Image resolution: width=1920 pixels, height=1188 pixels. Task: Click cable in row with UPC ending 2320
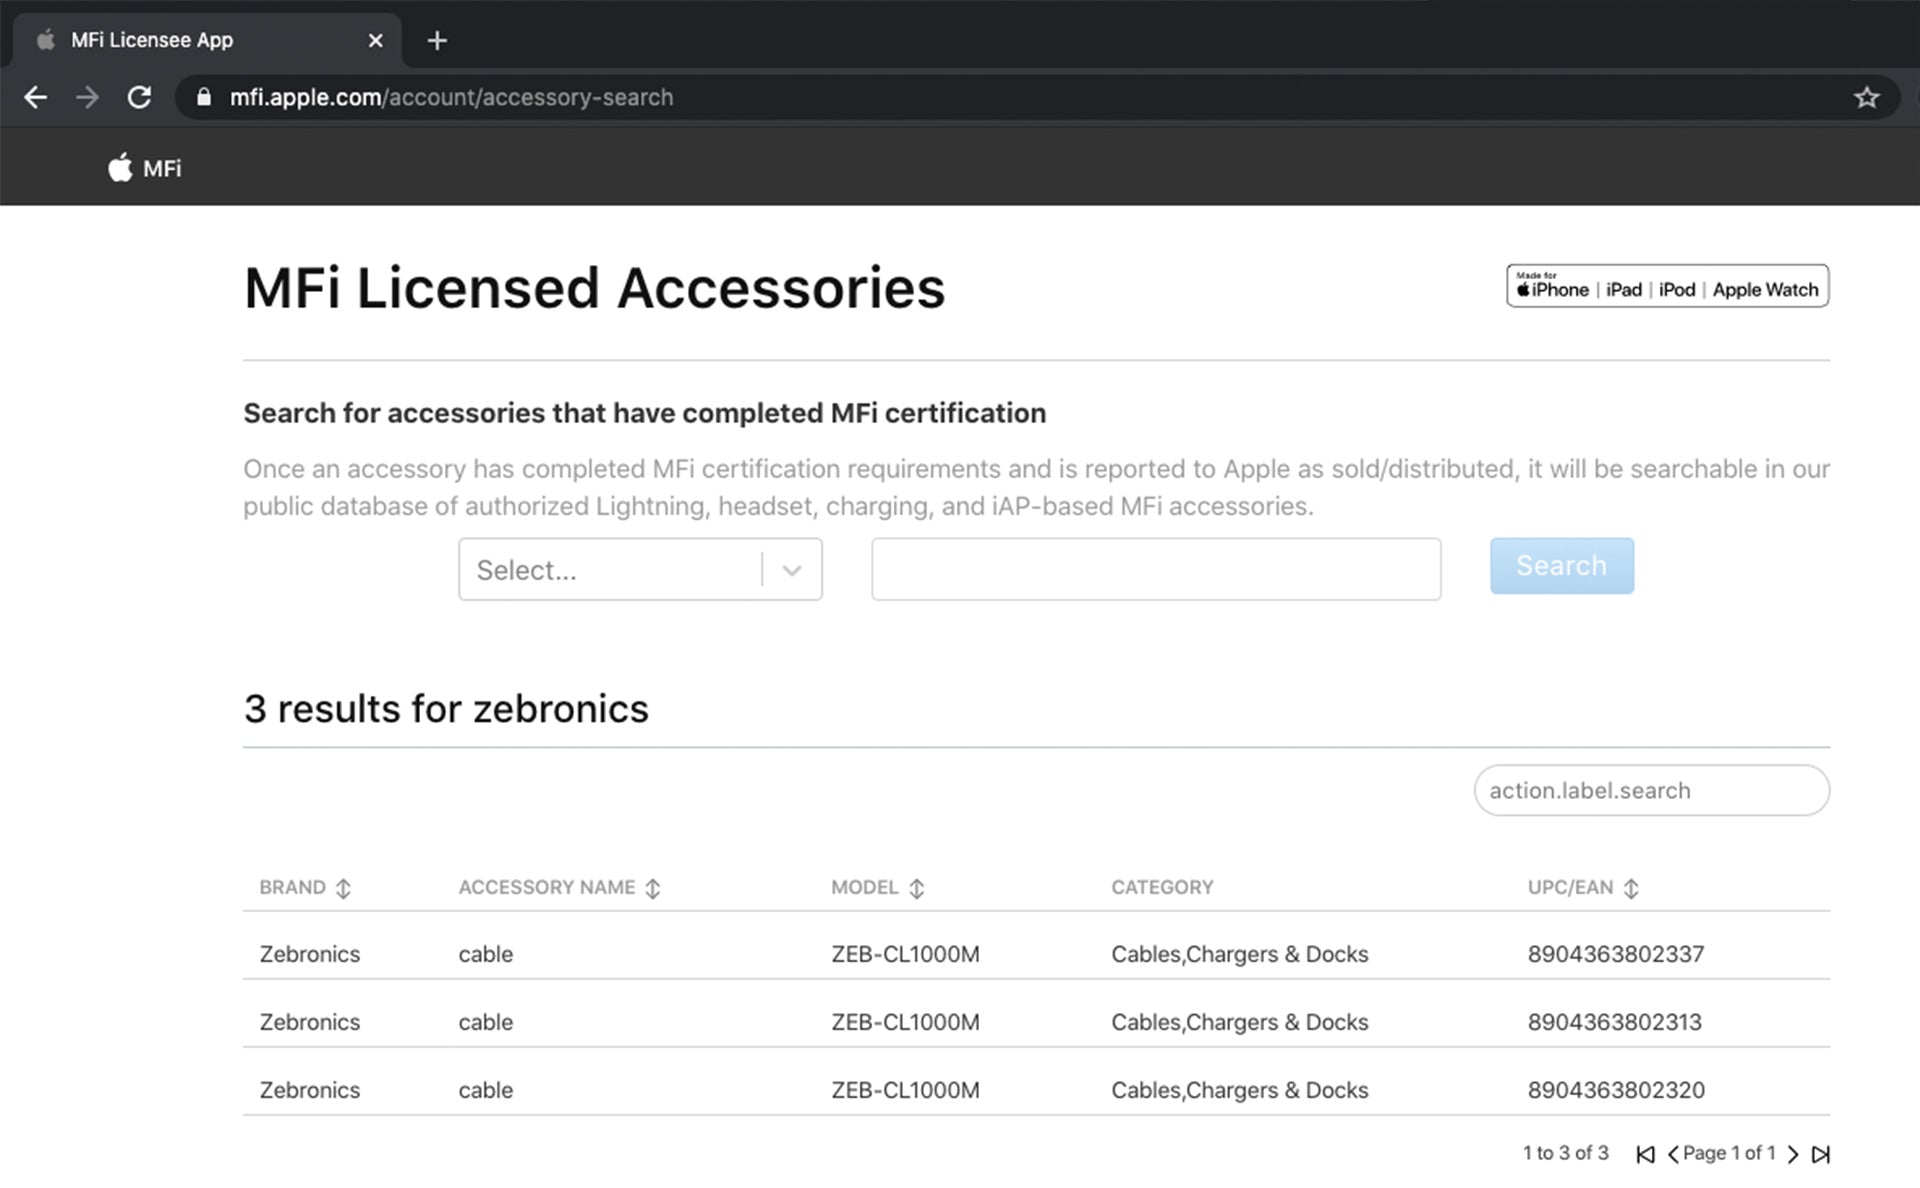coord(486,1090)
